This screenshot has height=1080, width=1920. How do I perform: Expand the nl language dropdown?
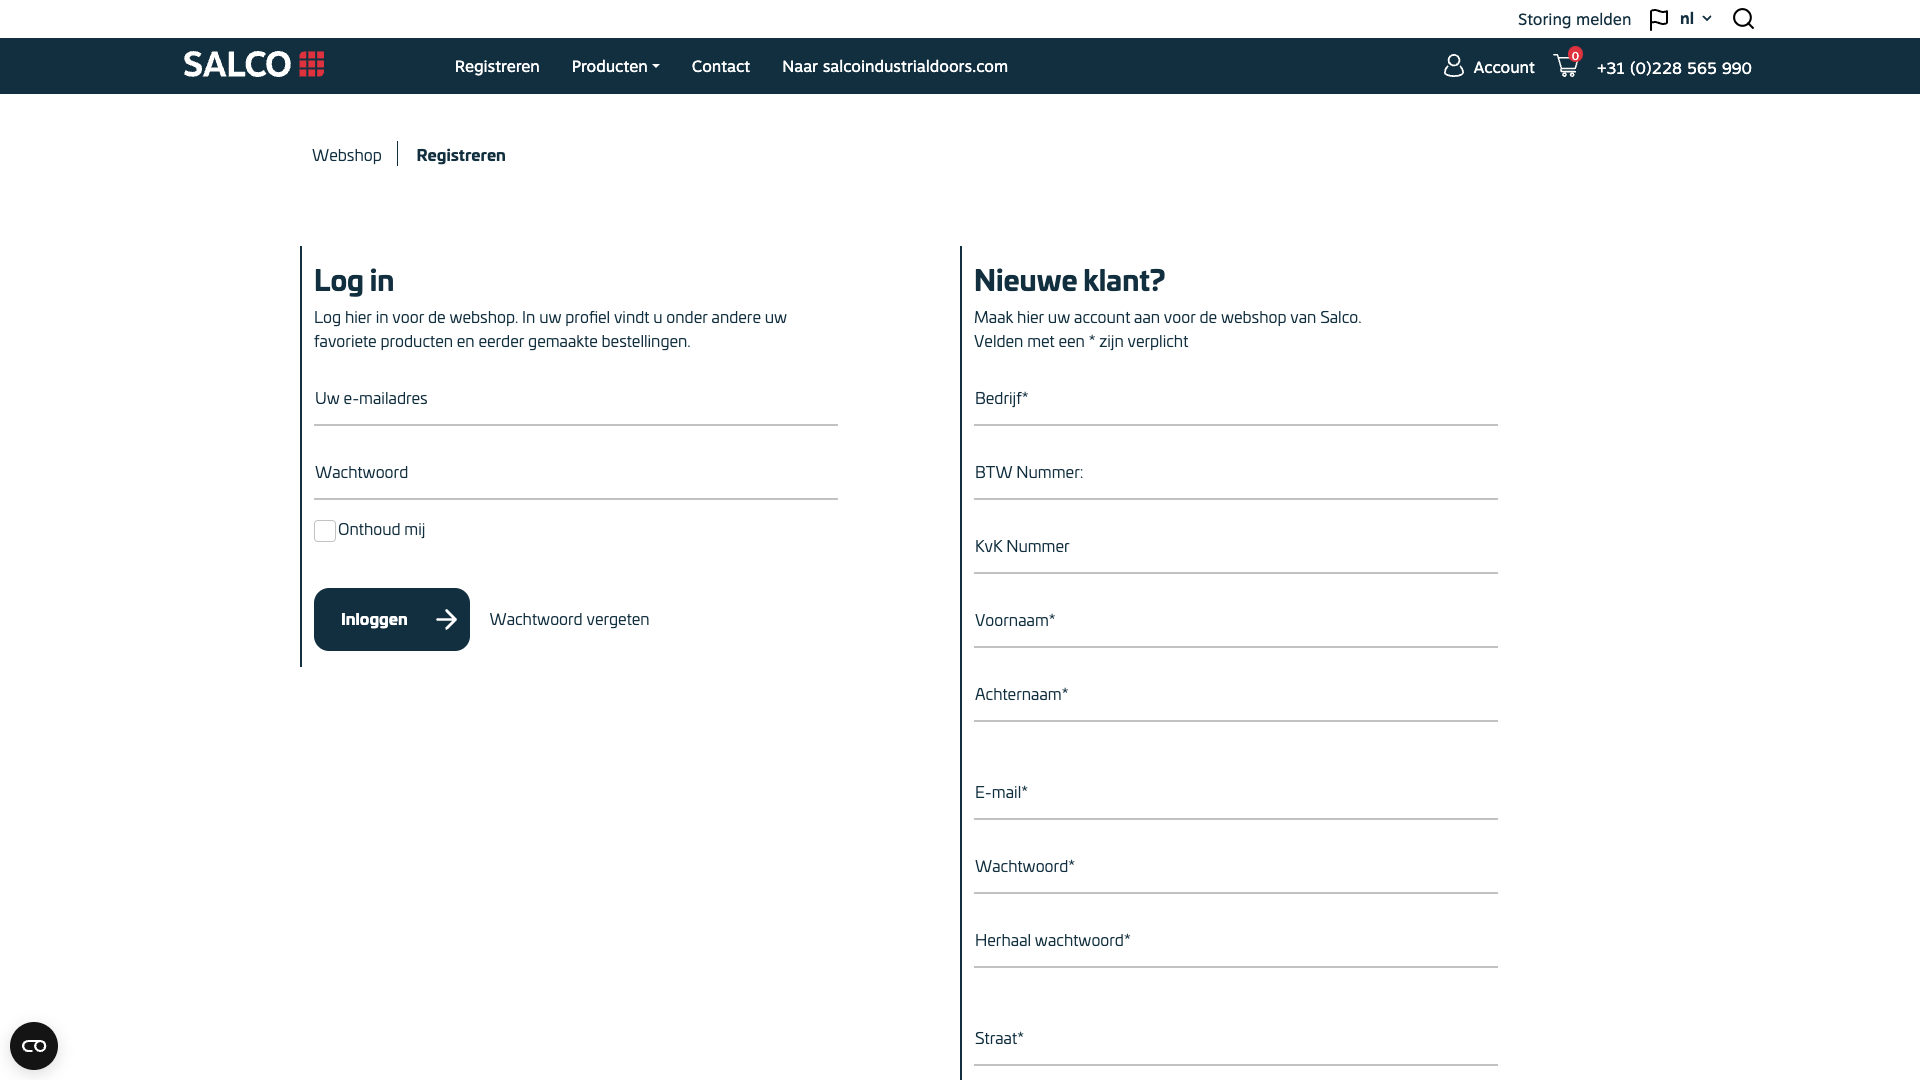(x=1696, y=19)
